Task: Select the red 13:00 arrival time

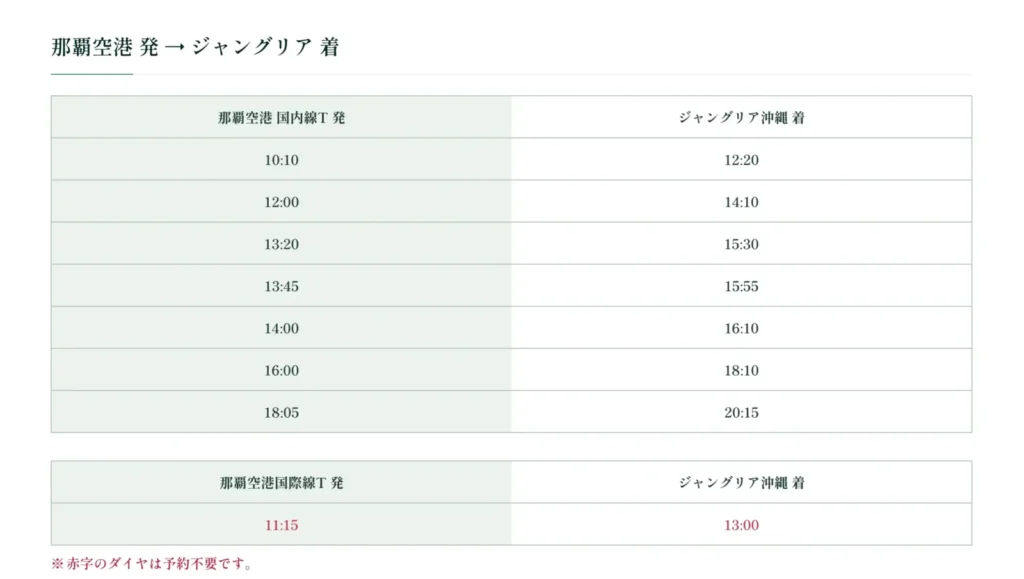Action: tap(741, 525)
